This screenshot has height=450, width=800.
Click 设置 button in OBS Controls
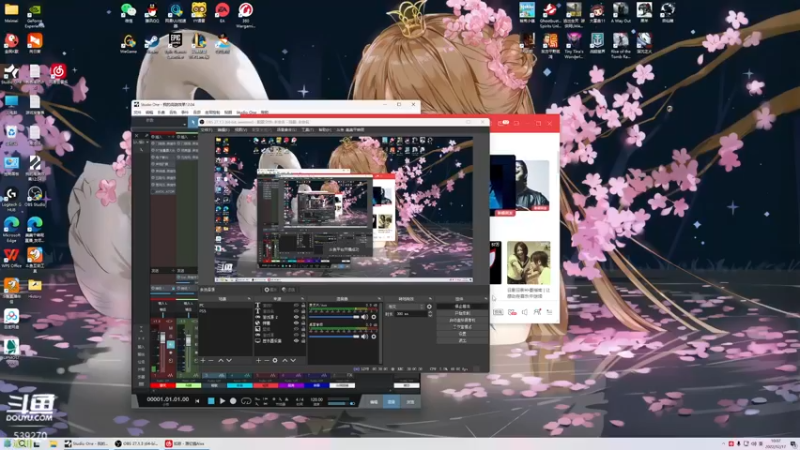(462, 334)
